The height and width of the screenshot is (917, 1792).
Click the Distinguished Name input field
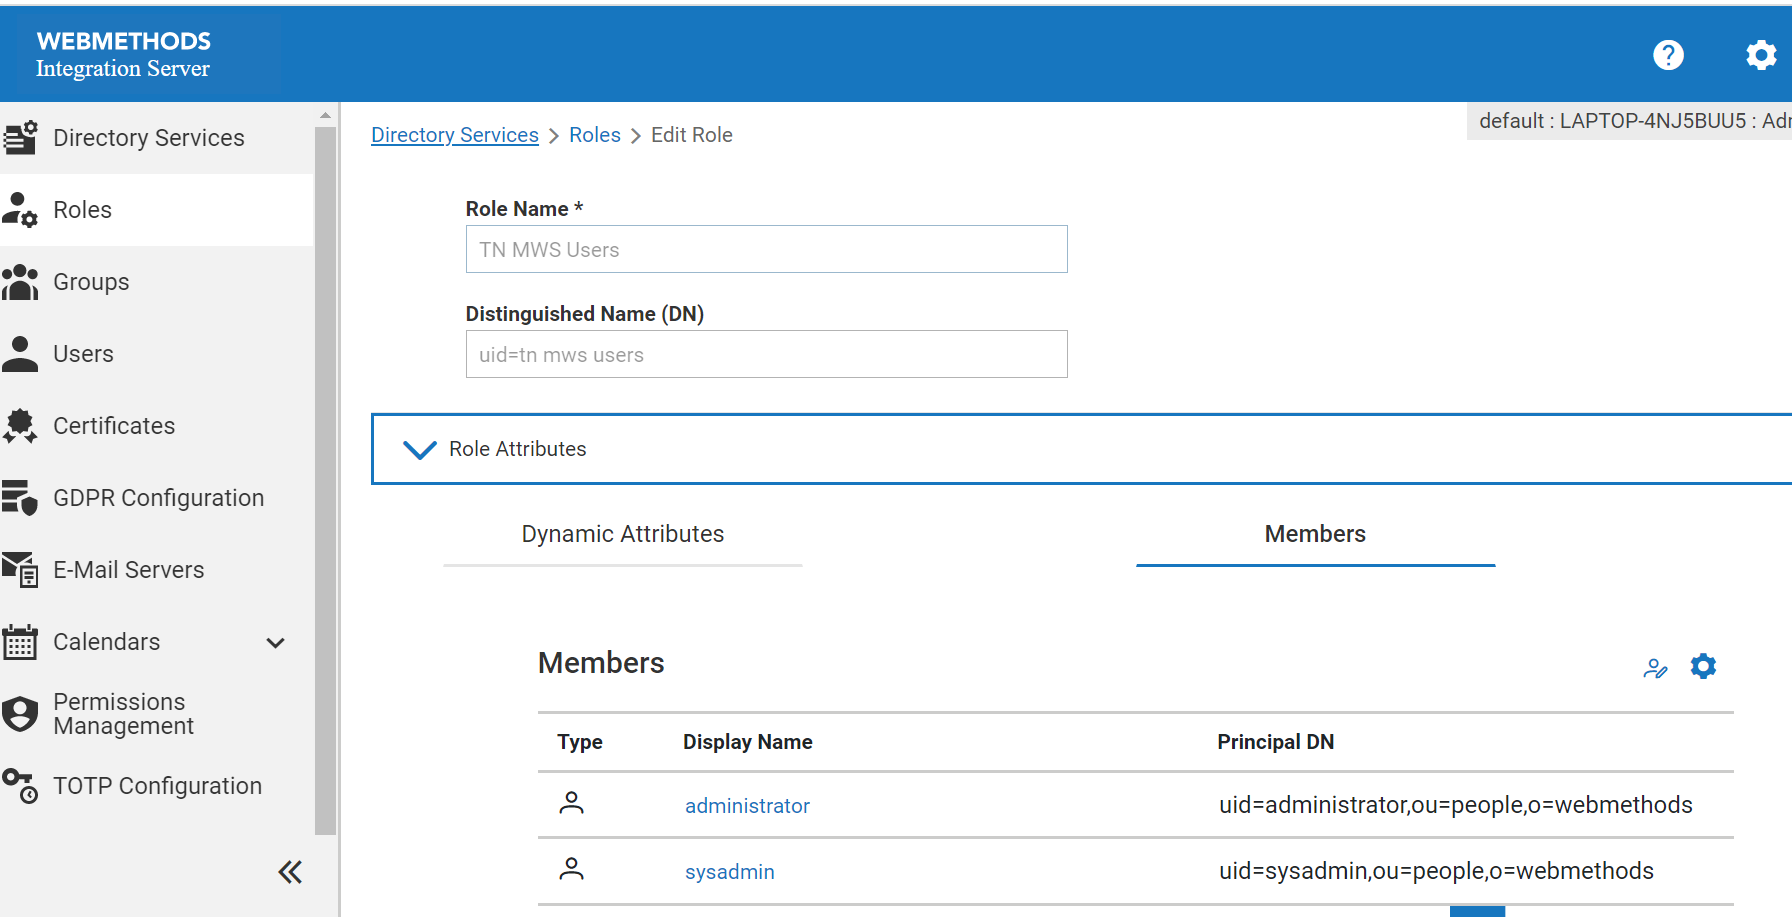pos(767,354)
